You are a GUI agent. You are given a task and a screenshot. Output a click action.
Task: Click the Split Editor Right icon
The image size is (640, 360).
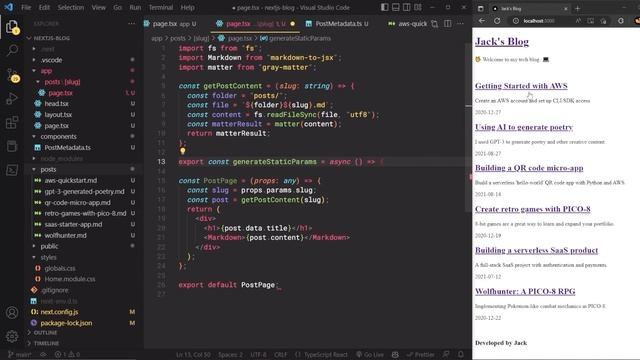[448, 24]
